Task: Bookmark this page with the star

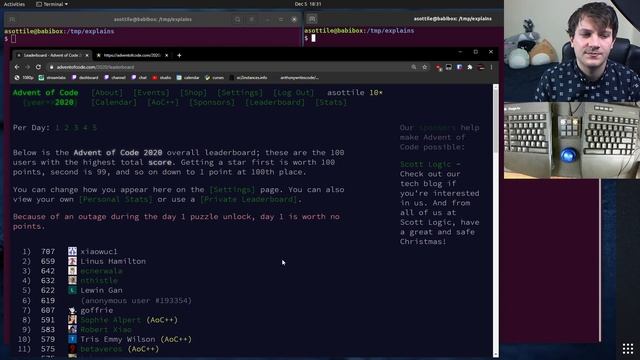Action: click(425, 67)
